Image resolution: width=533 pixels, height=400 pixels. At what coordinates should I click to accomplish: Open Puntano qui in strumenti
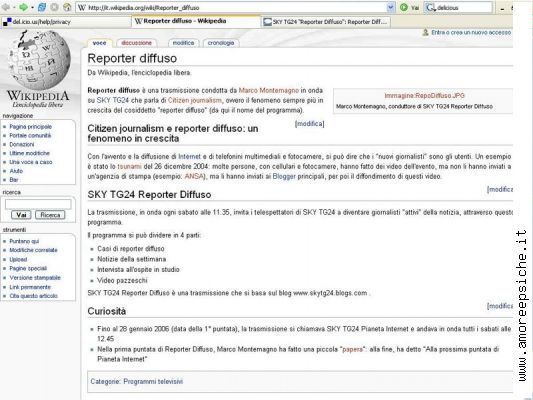[x=24, y=241]
